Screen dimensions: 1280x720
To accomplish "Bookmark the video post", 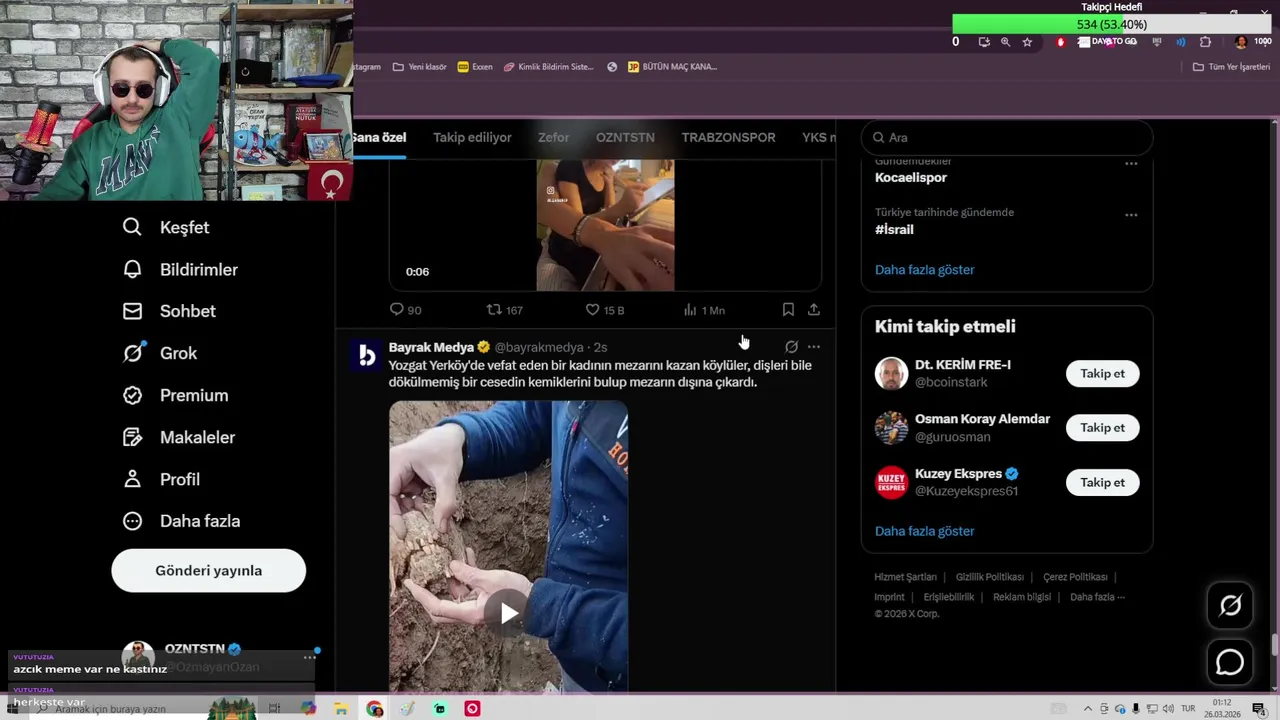I will click(788, 310).
